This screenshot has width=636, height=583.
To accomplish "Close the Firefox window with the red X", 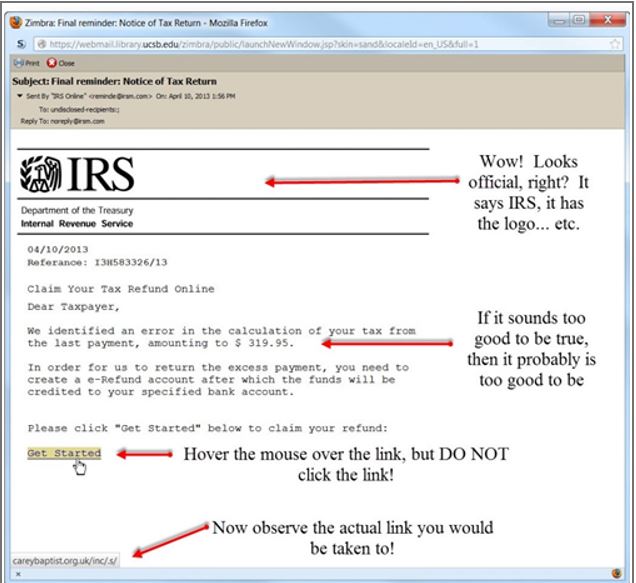I will [x=608, y=20].
